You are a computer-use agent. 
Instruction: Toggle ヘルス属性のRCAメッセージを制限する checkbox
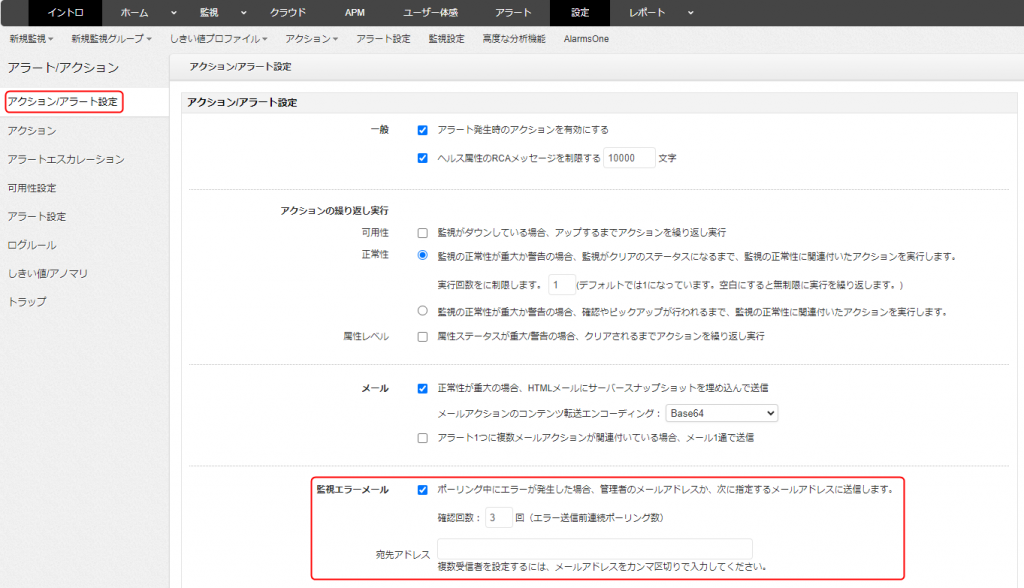click(423, 158)
